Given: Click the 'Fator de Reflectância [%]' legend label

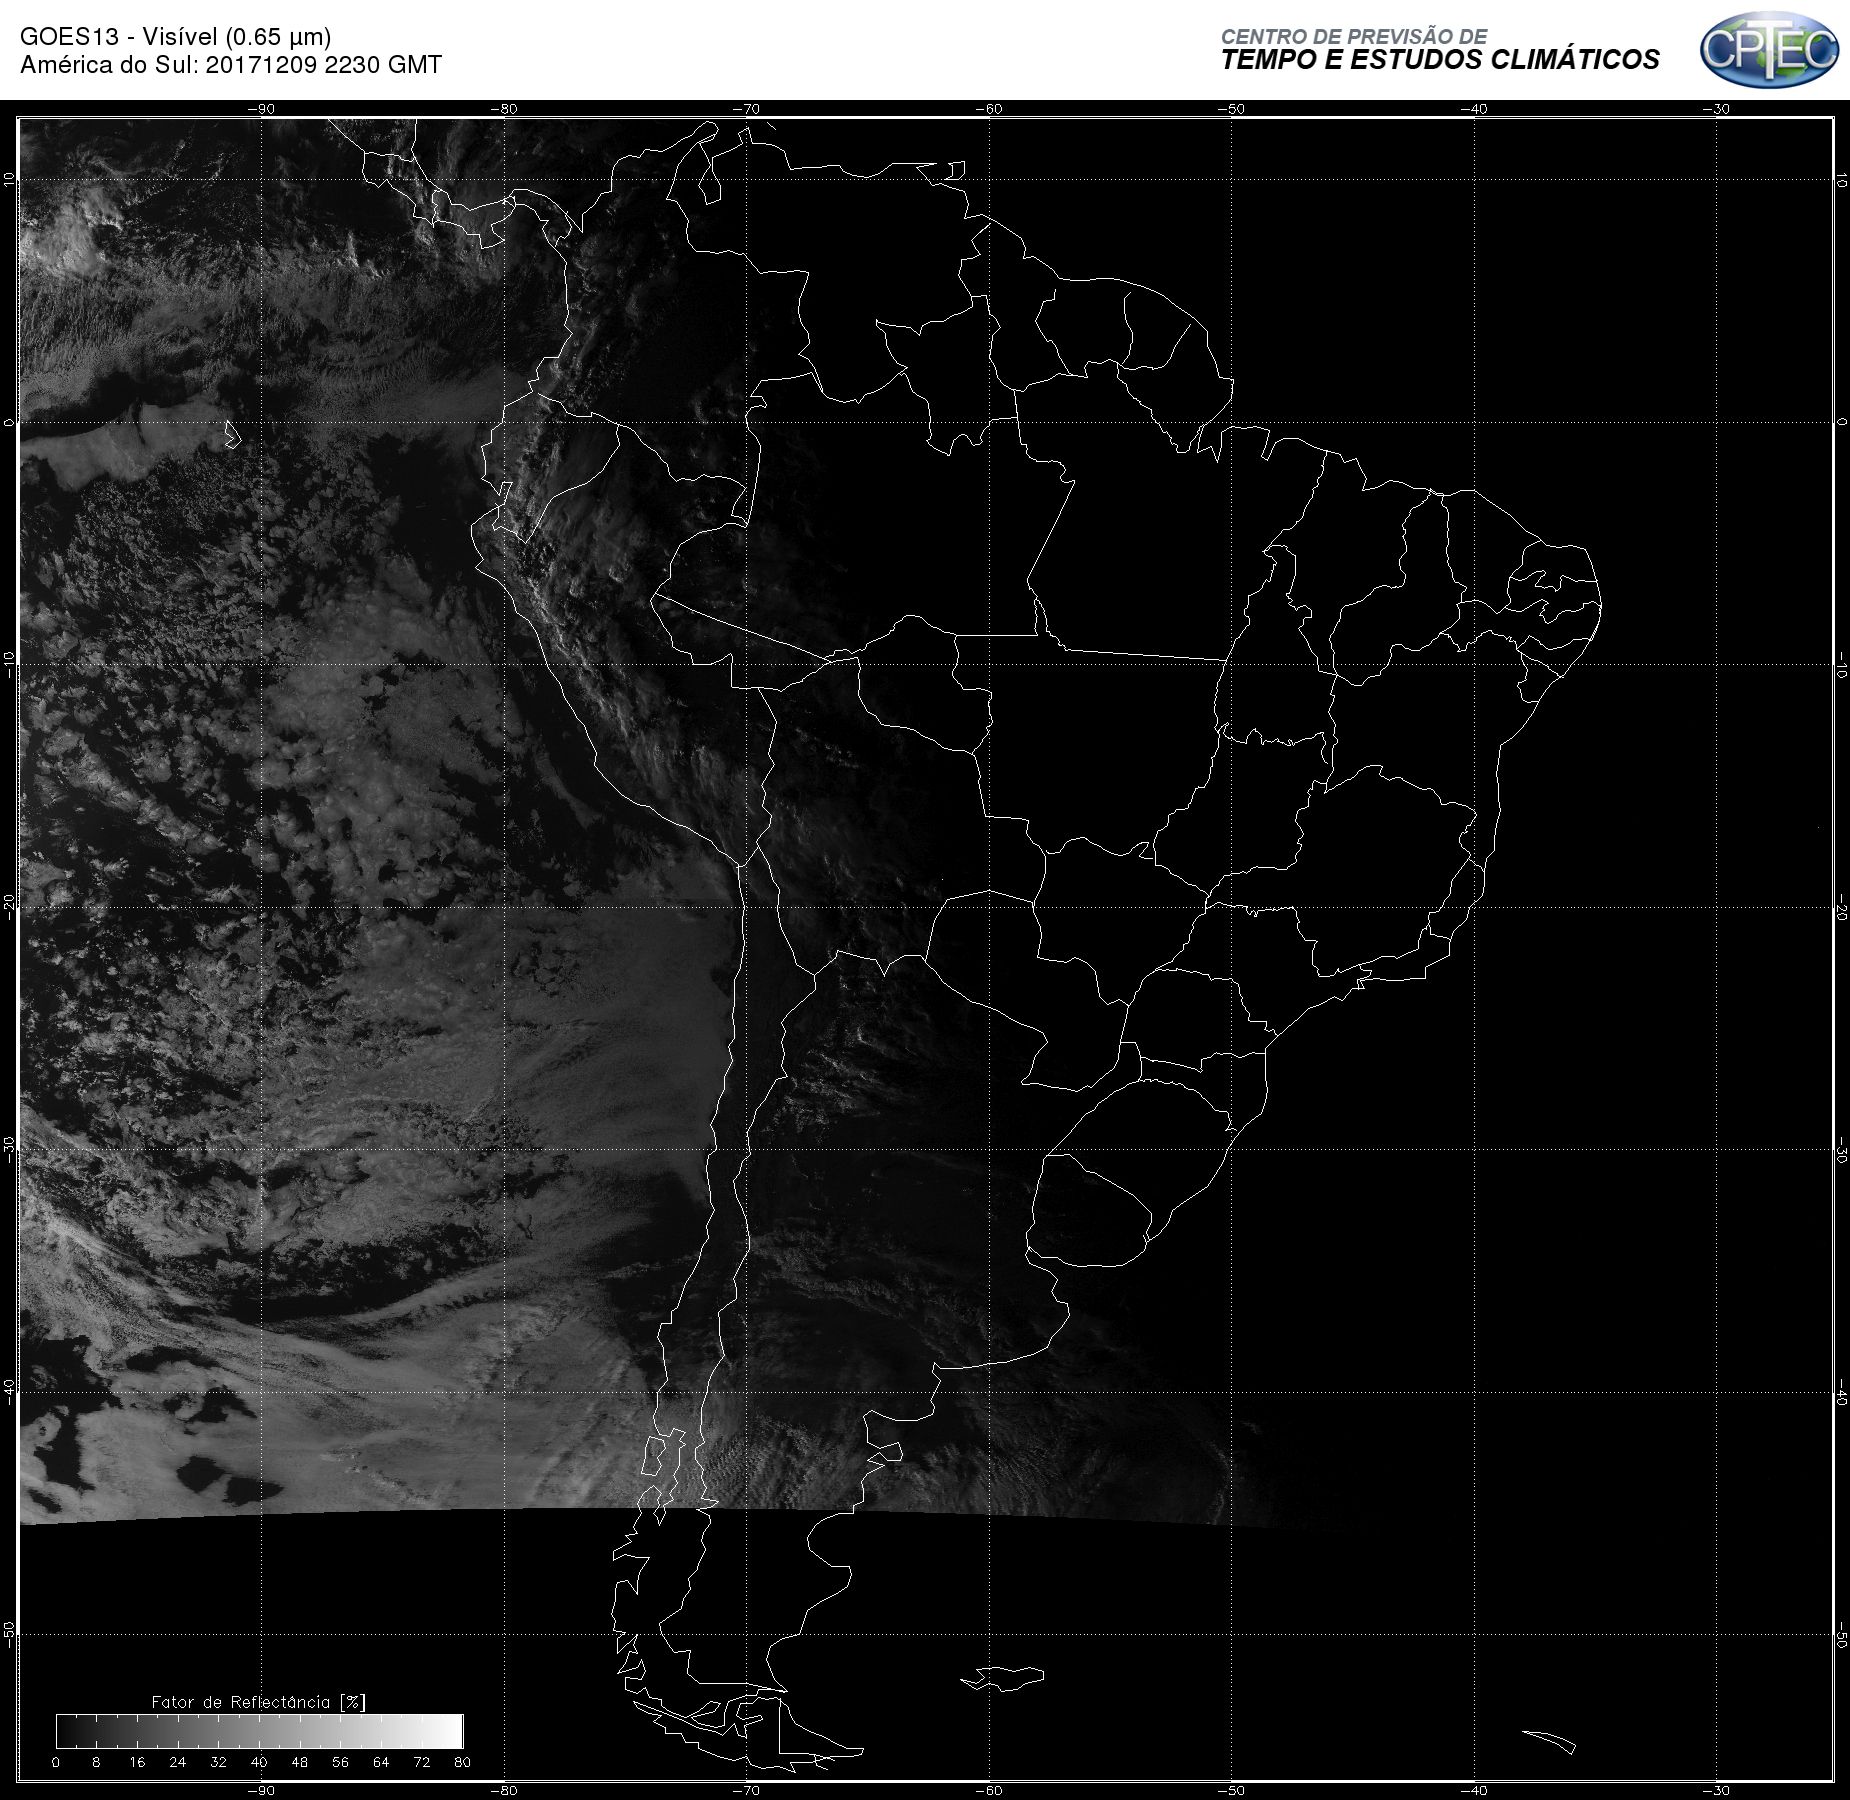Looking at the screenshot, I should tap(259, 1702).
